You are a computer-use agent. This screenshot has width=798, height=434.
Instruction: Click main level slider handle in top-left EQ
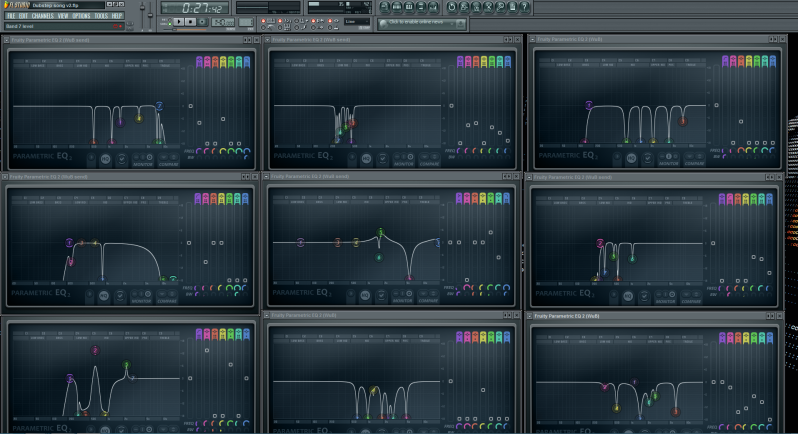pyautogui.click(x=191, y=106)
